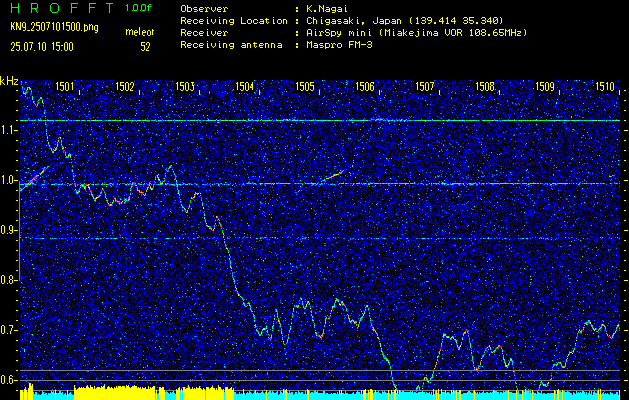The height and width of the screenshot is (400, 629).
Task: Select the Chigasaki, Japan location value
Action: [x=405, y=21]
